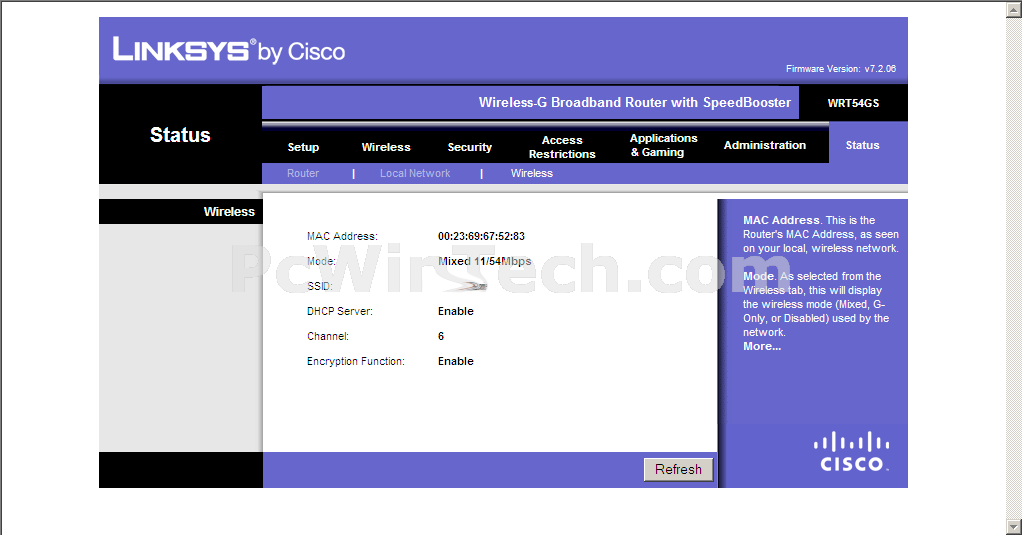Click the scrollbar up arrow
Image resolution: width=1022 pixels, height=535 pixels.
1014,9
